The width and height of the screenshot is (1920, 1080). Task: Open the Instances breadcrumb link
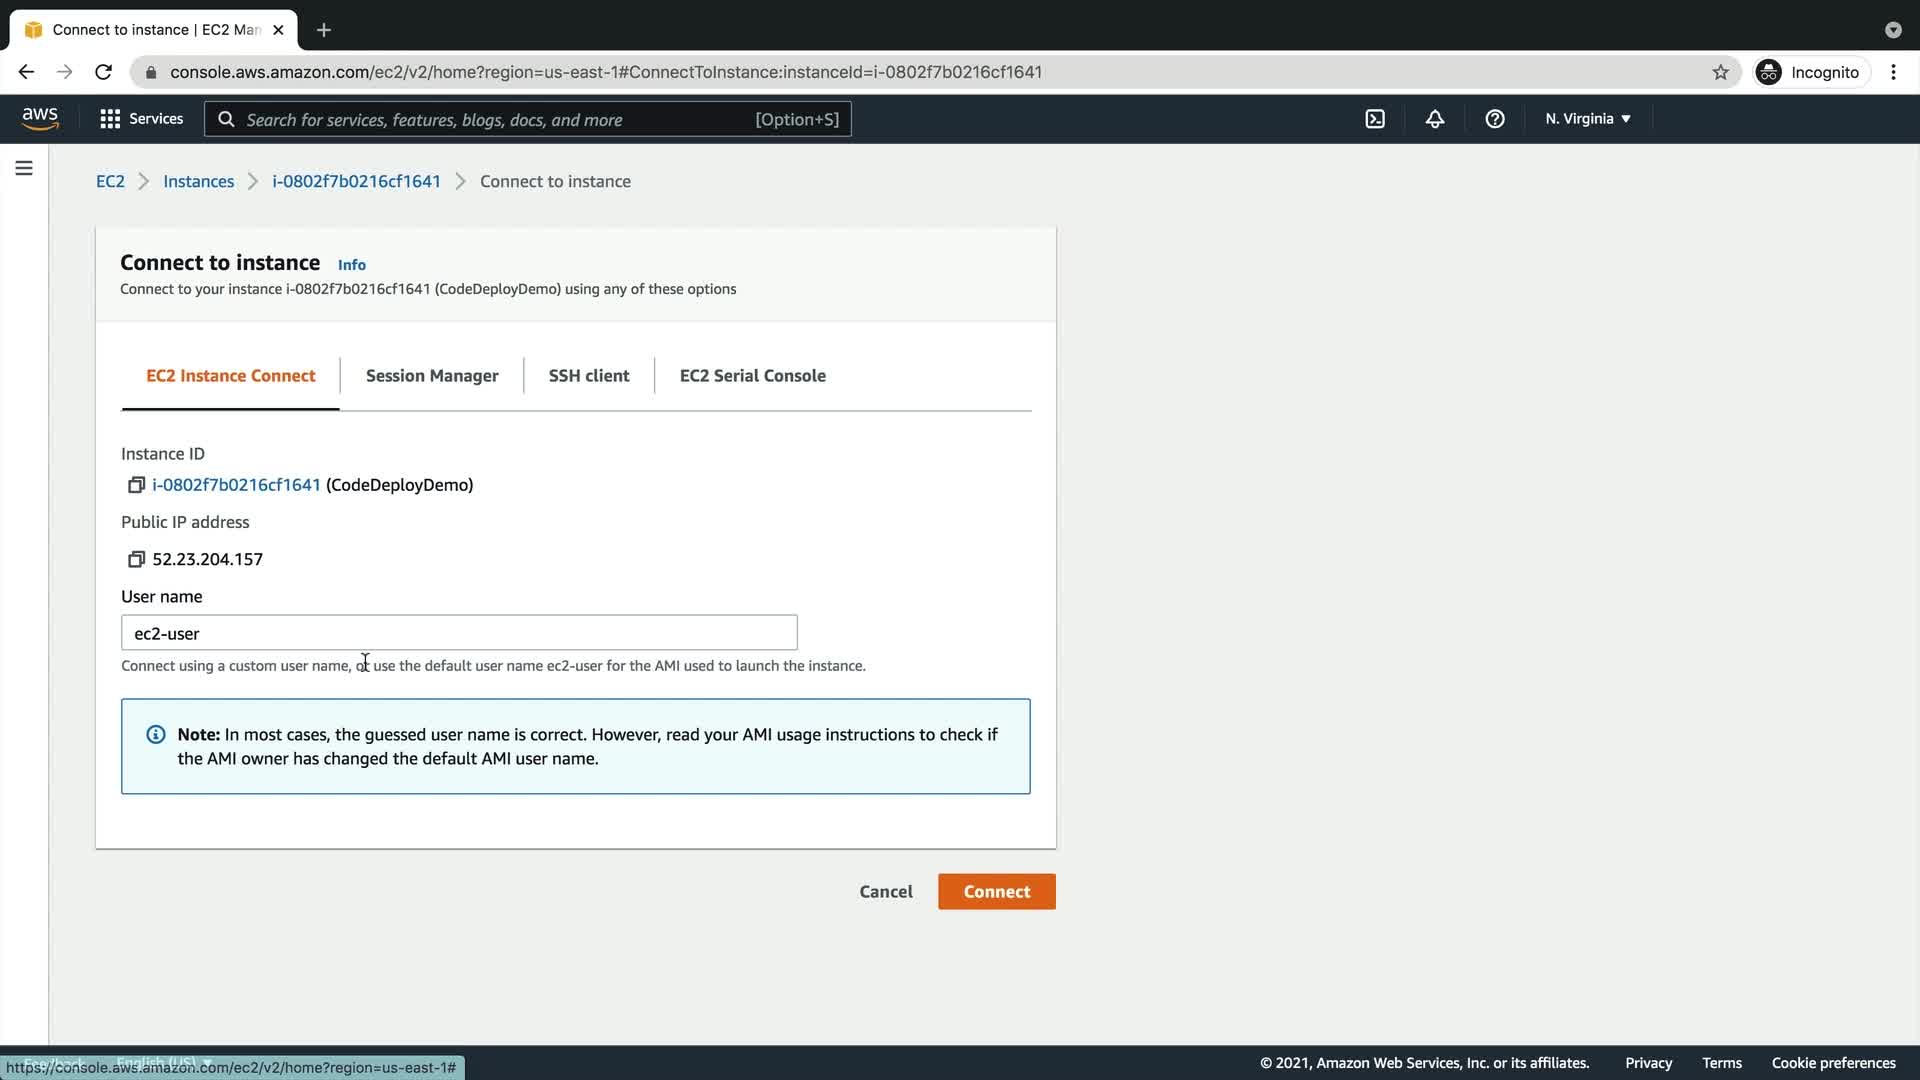[x=198, y=181]
